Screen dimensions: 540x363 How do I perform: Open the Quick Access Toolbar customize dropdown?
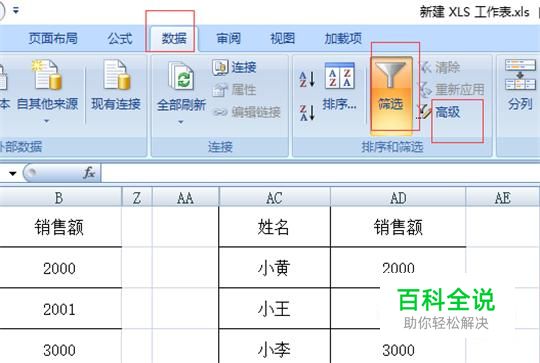click(x=16, y=10)
